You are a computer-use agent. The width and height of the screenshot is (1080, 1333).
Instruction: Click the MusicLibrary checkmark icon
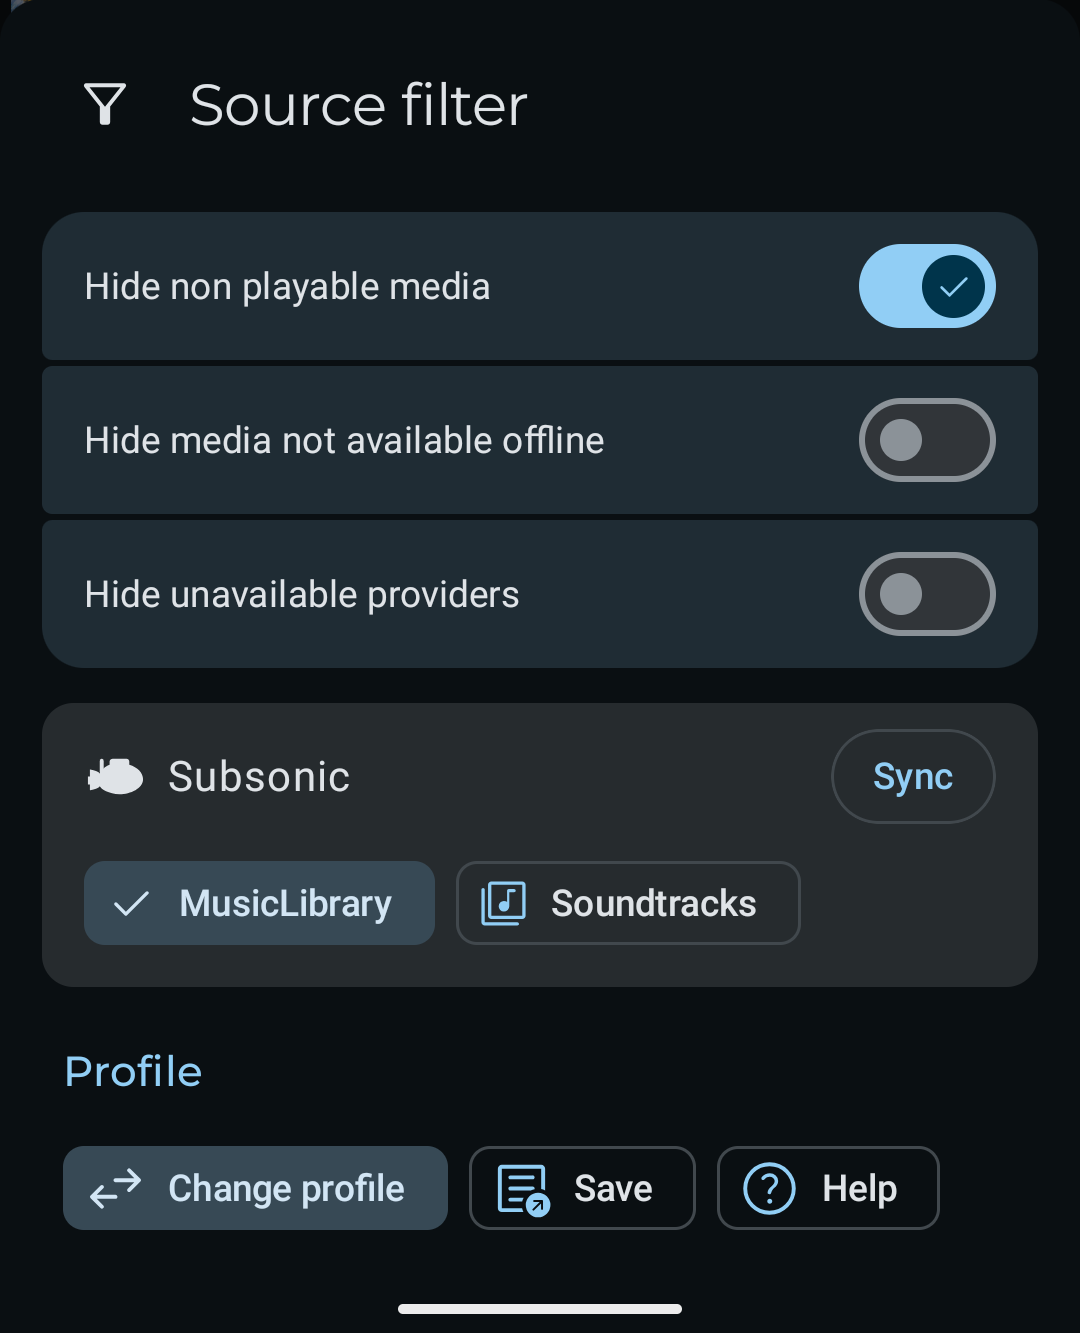tap(132, 904)
